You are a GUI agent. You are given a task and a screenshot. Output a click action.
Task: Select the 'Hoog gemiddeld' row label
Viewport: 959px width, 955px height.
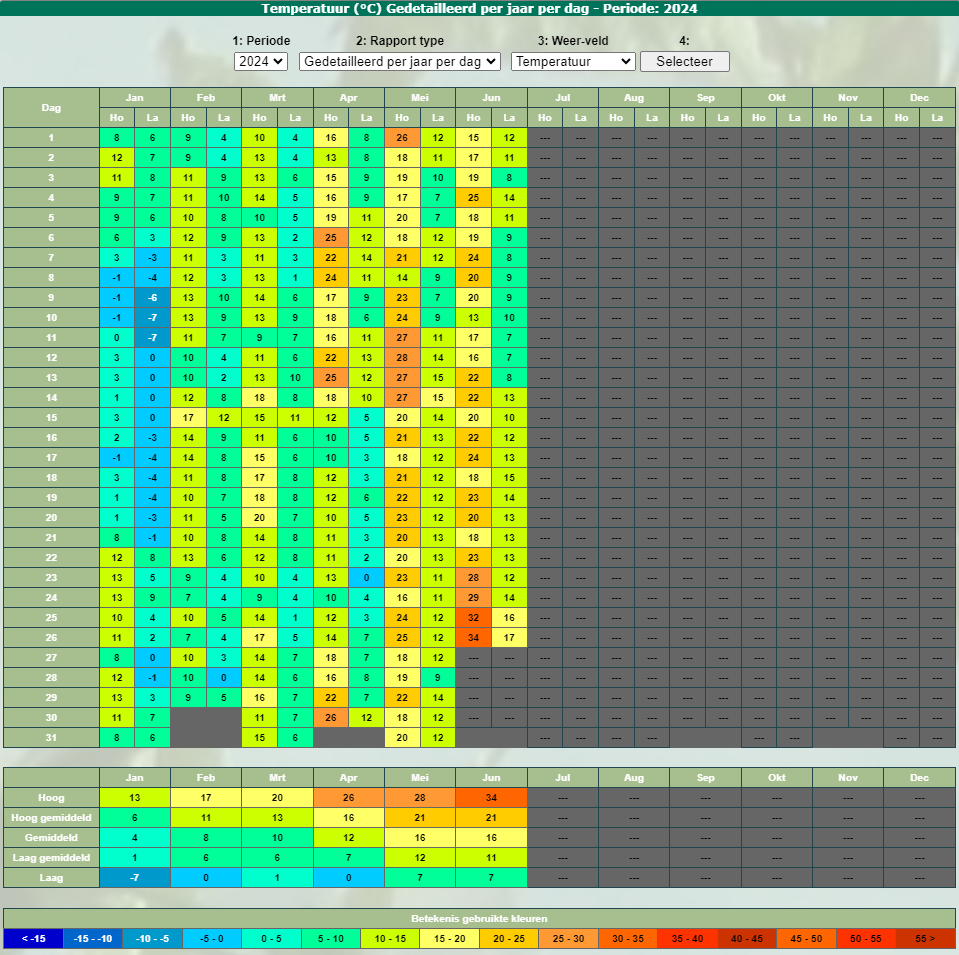point(51,817)
